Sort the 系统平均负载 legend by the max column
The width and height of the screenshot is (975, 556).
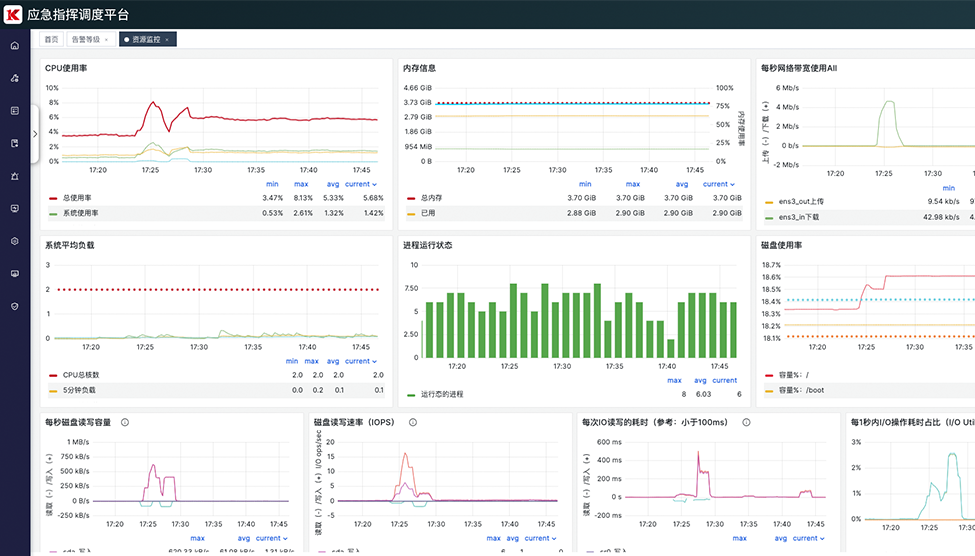(x=312, y=361)
